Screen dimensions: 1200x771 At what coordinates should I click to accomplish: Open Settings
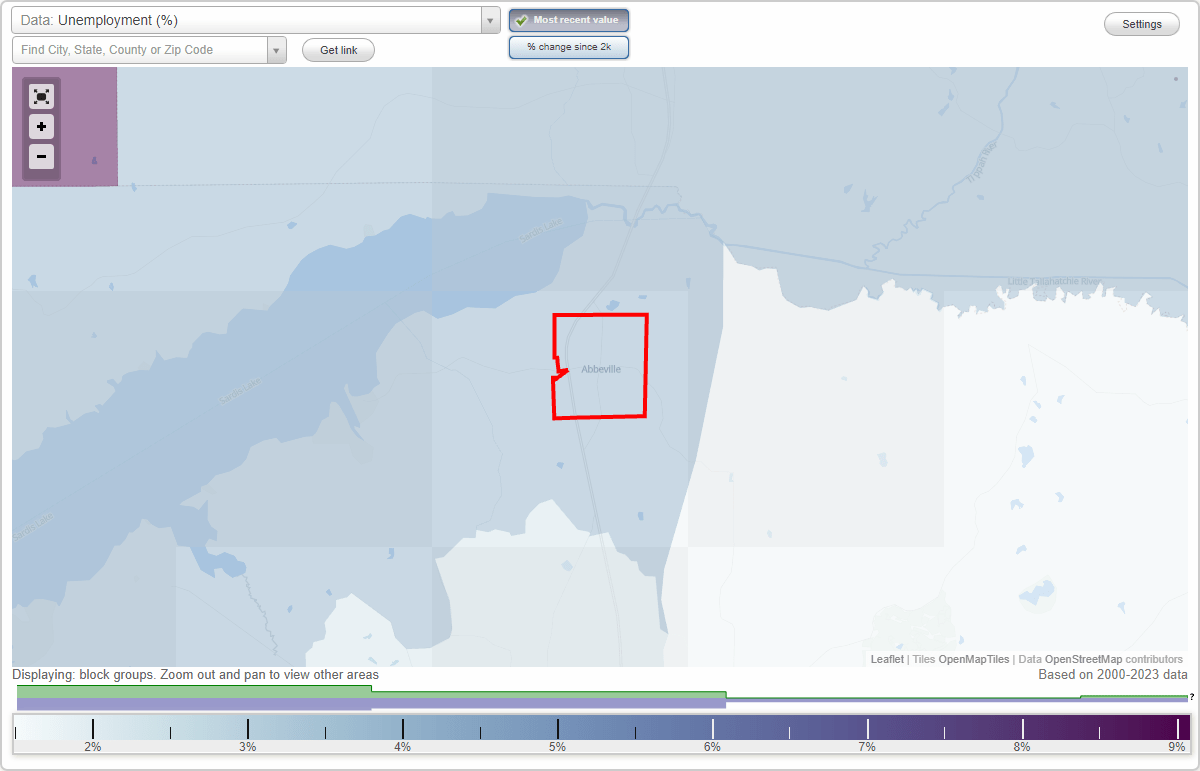coord(1142,24)
